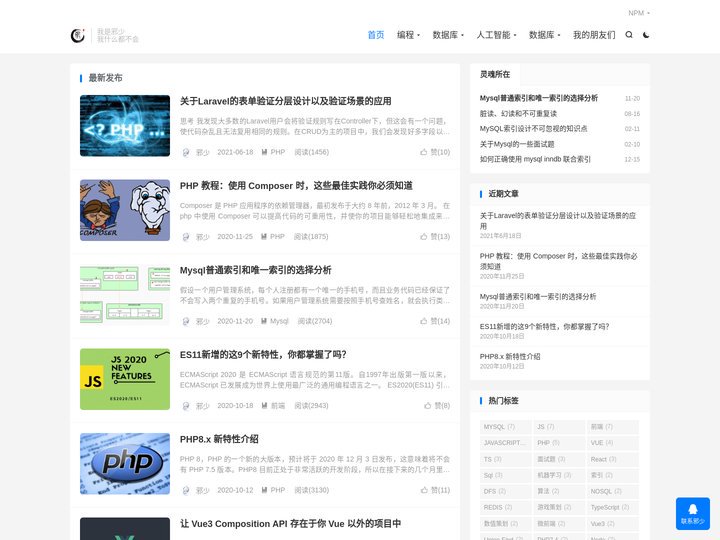This screenshot has height=540, width=720.
Task: Click category label 前端 under ES11 post
Action: tap(278, 405)
